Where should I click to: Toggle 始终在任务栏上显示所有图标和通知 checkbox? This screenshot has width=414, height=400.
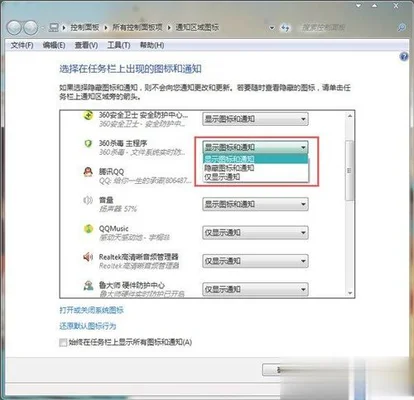click(63, 343)
